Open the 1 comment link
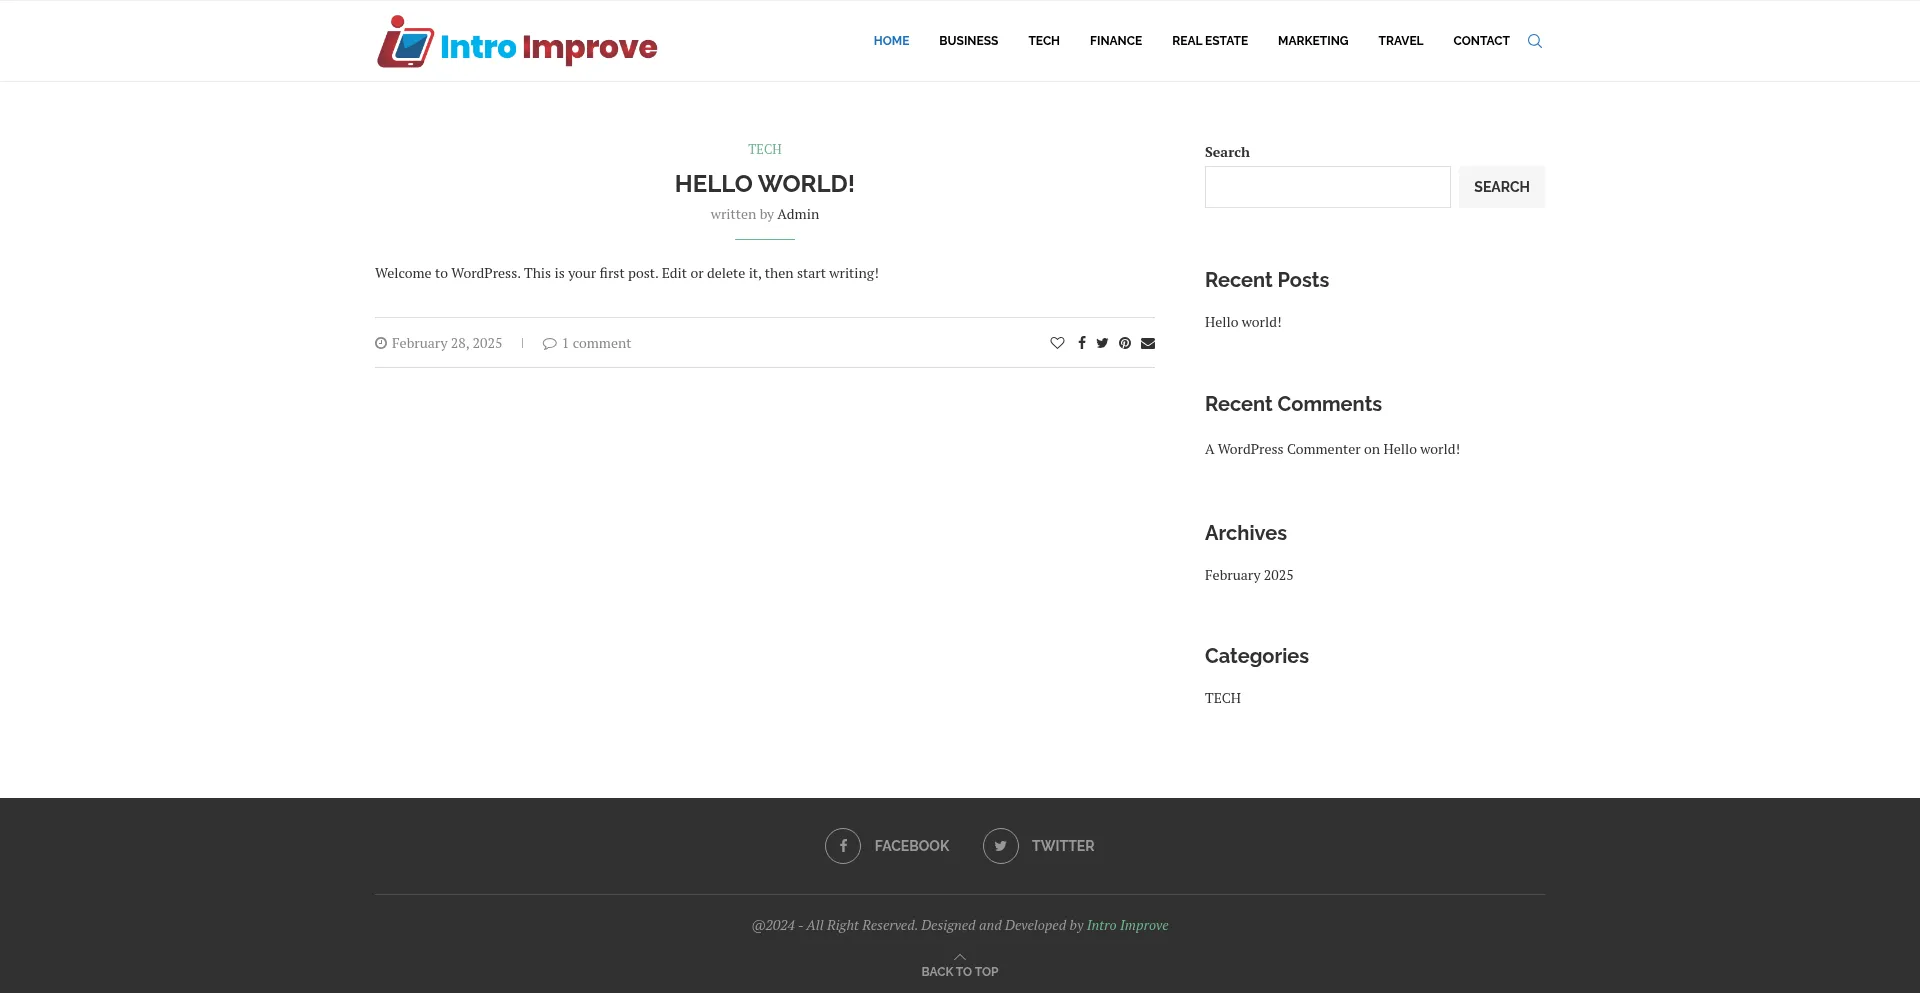This screenshot has width=1920, height=993. click(x=596, y=343)
